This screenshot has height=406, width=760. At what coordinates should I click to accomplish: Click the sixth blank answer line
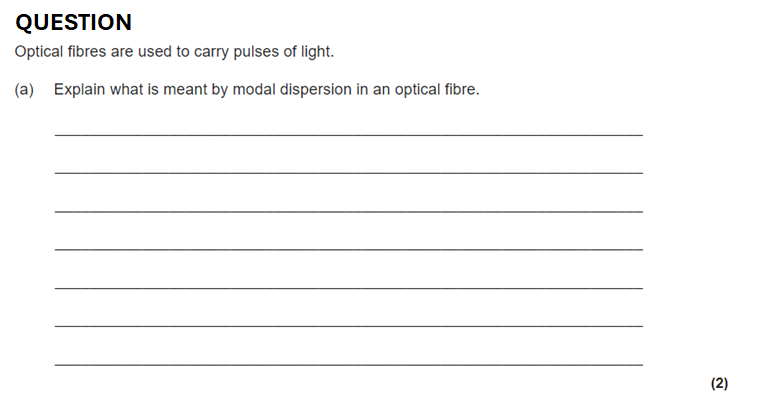pyautogui.click(x=348, y=325)
